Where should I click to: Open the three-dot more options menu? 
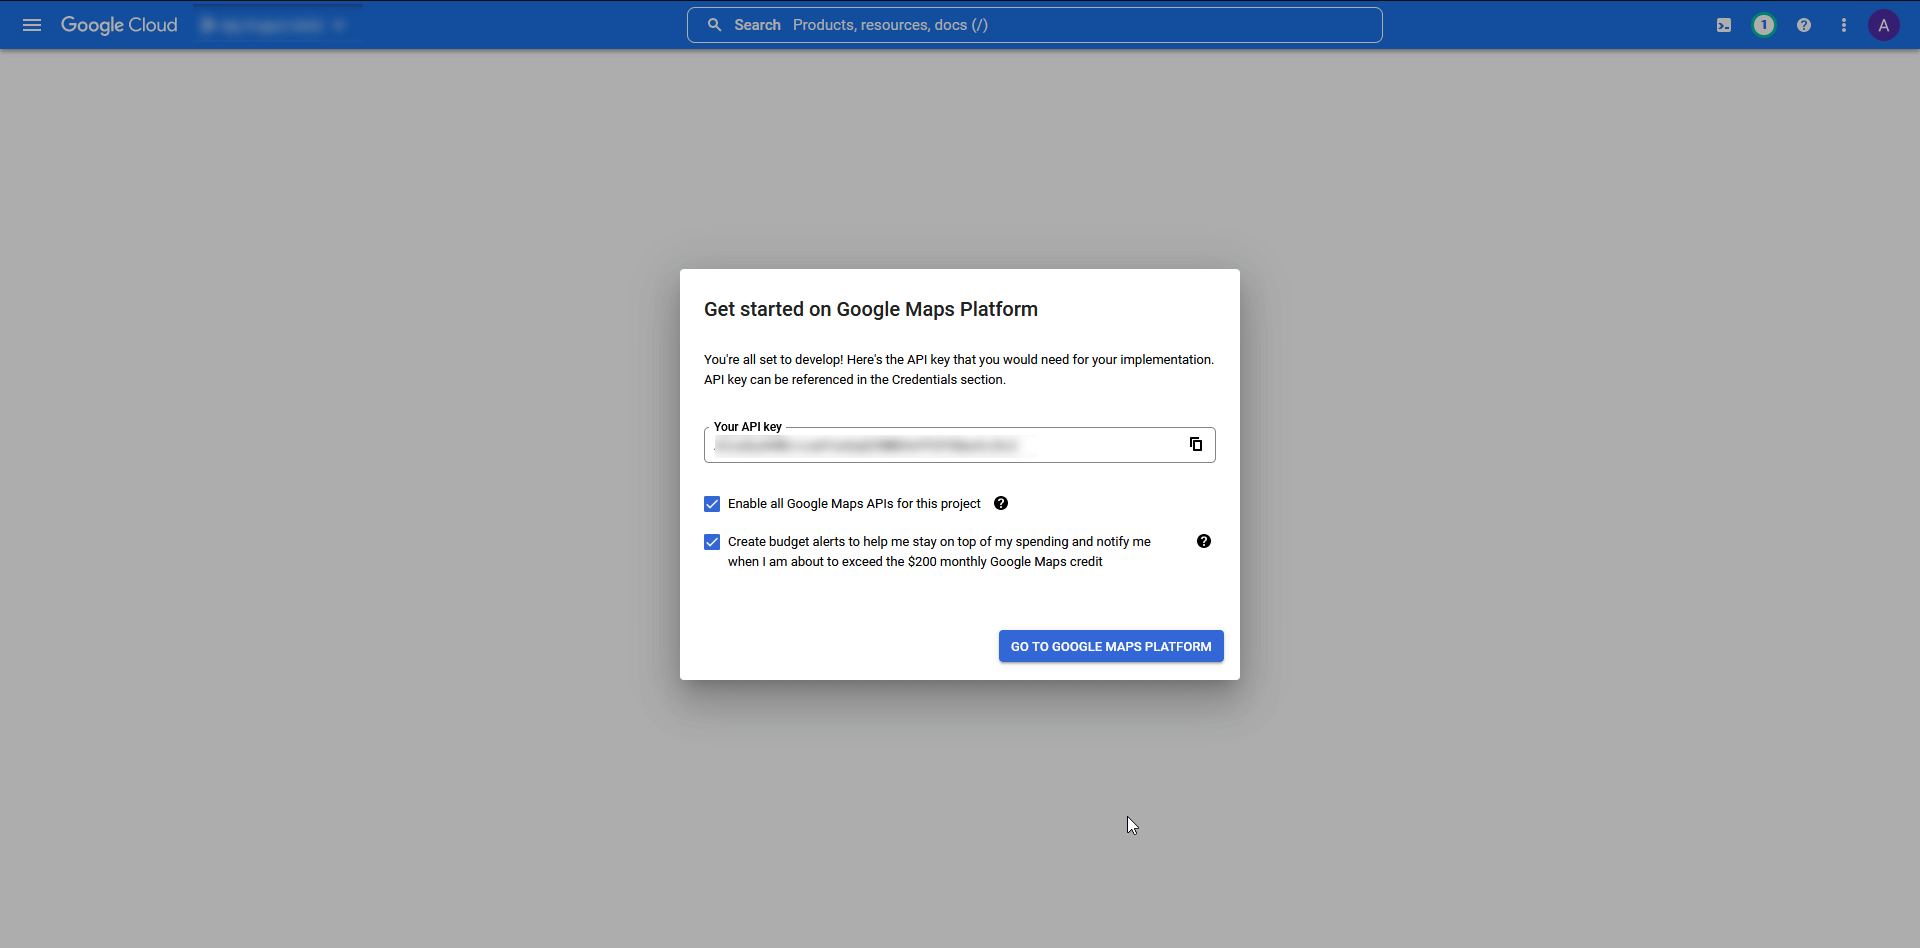(1843, 25)
